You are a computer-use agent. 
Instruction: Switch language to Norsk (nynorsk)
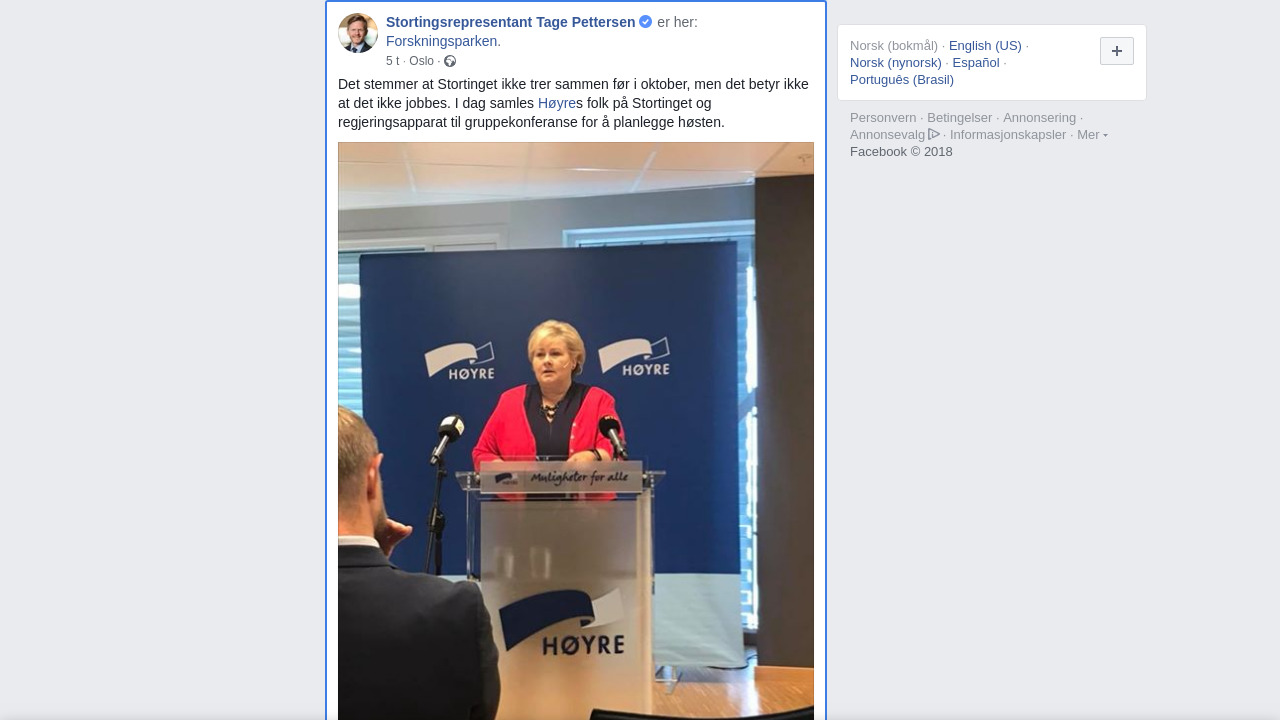coord(896,63)
